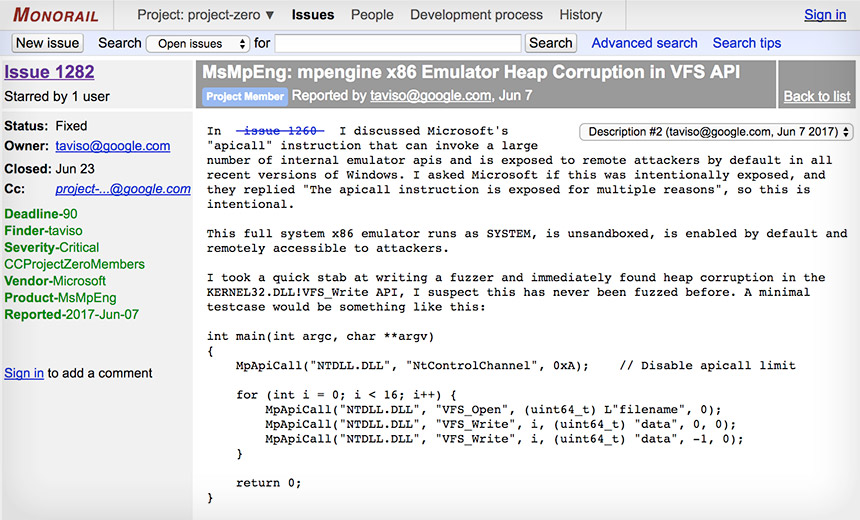Click the 'Starred by 1 user' text
Viewport: 860px width, 520px height.
57,97
